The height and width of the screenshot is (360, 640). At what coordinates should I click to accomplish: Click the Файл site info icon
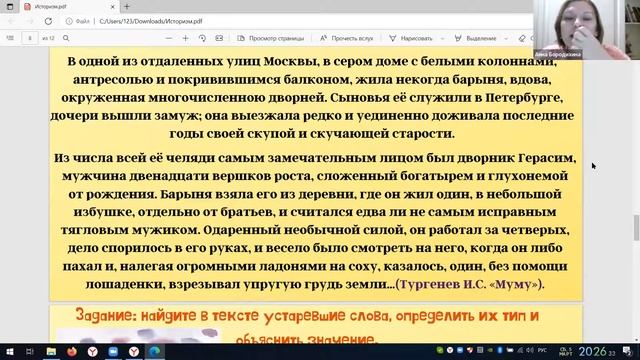[78, 21]
